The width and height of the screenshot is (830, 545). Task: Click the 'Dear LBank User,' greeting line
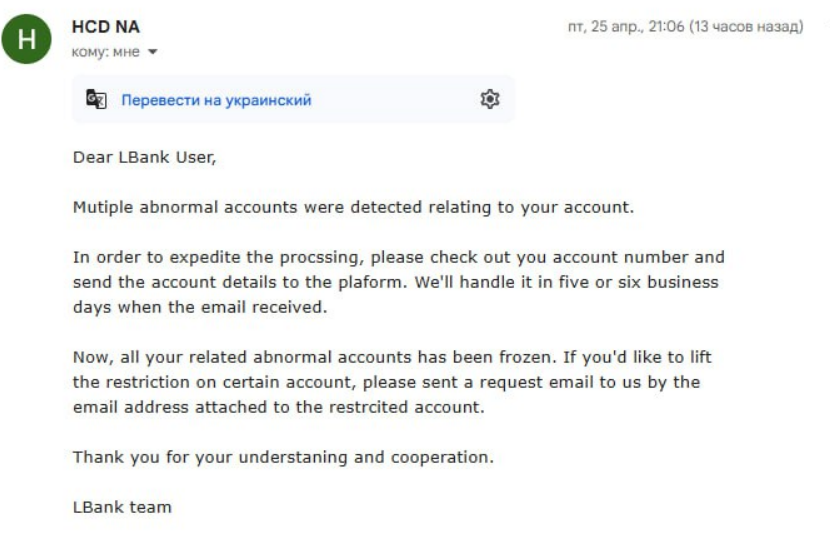click(x=145, y=157)
